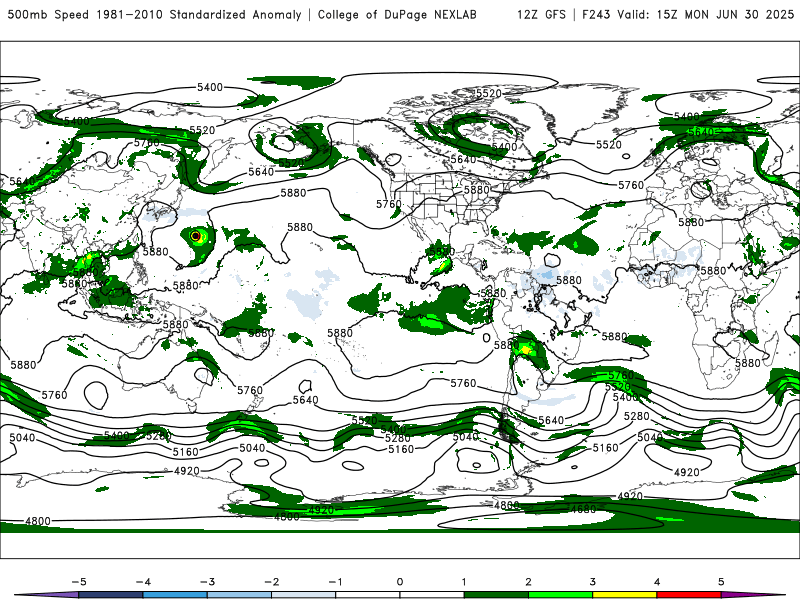Click the '-5' colorbar tick label
The image size is (800, 600).
[79, 582]
